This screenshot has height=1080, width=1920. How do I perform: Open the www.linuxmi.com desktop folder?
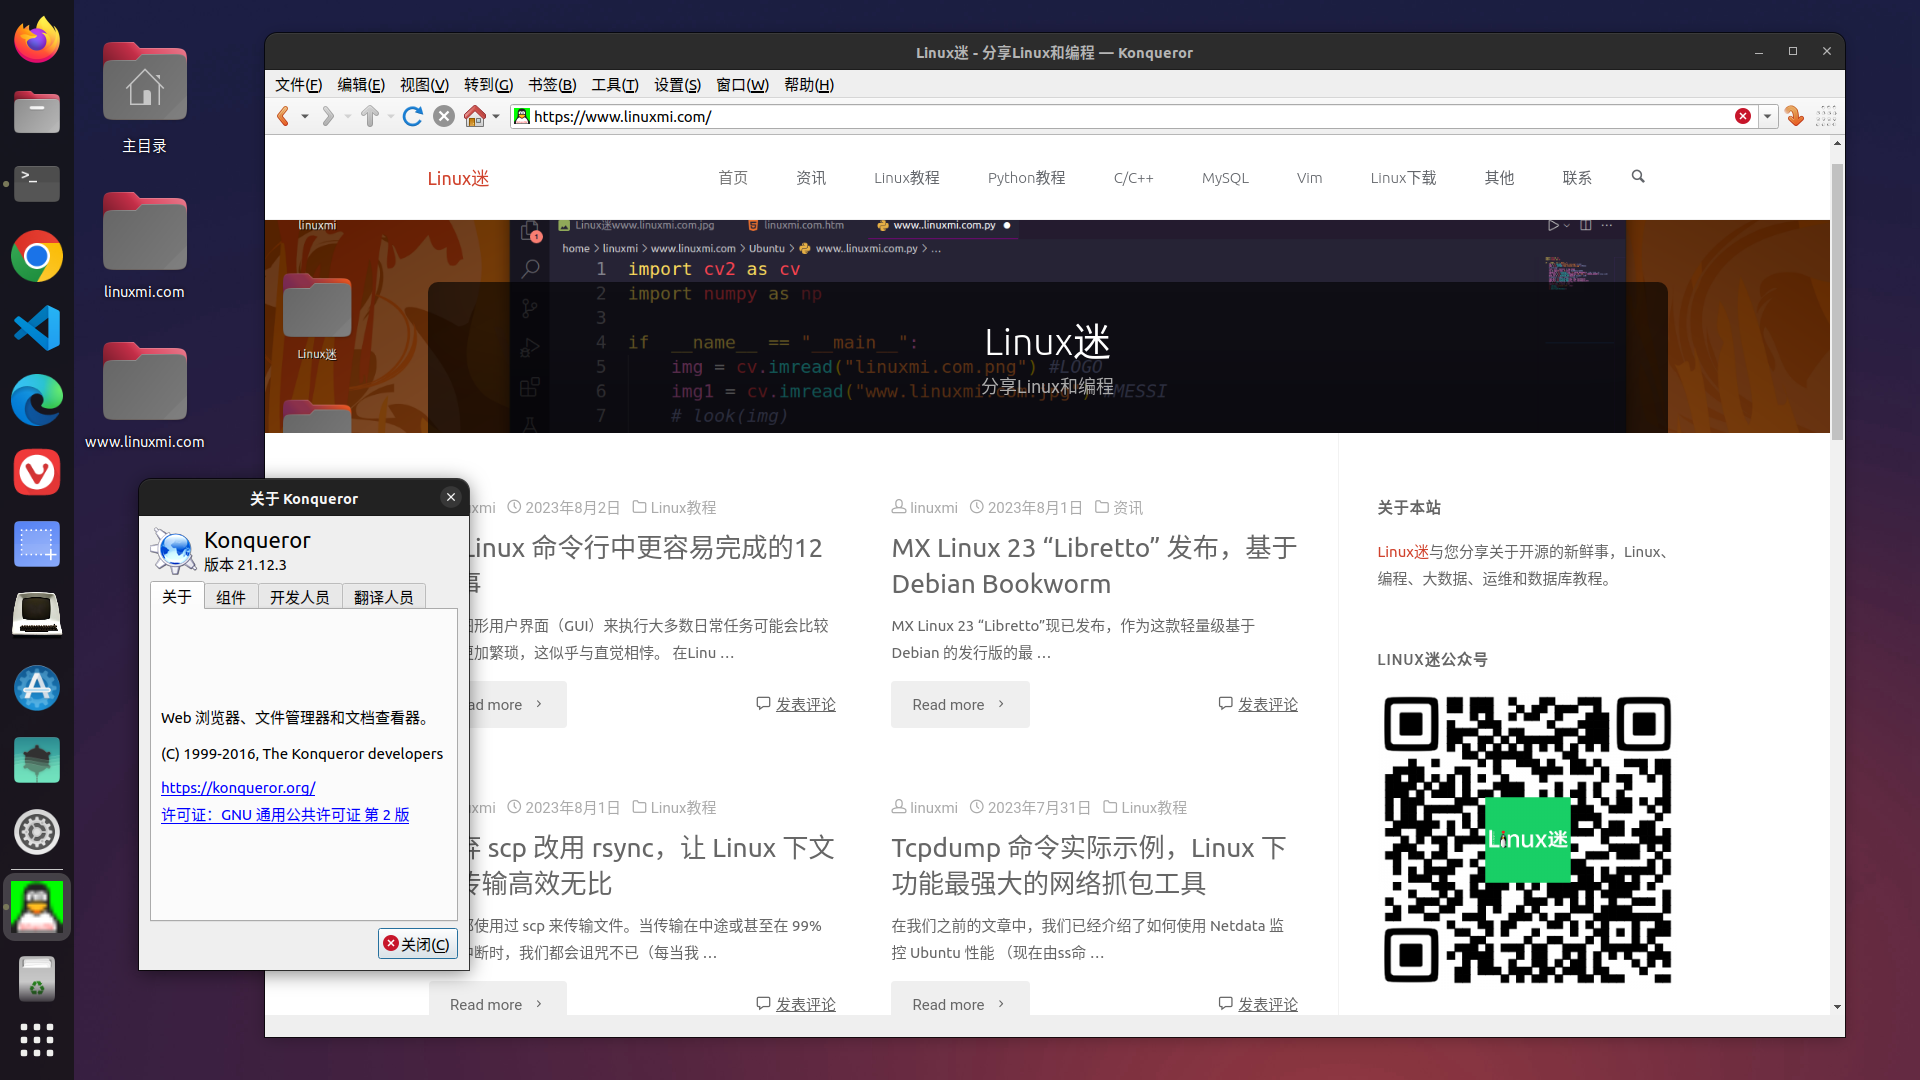(144, 396)
